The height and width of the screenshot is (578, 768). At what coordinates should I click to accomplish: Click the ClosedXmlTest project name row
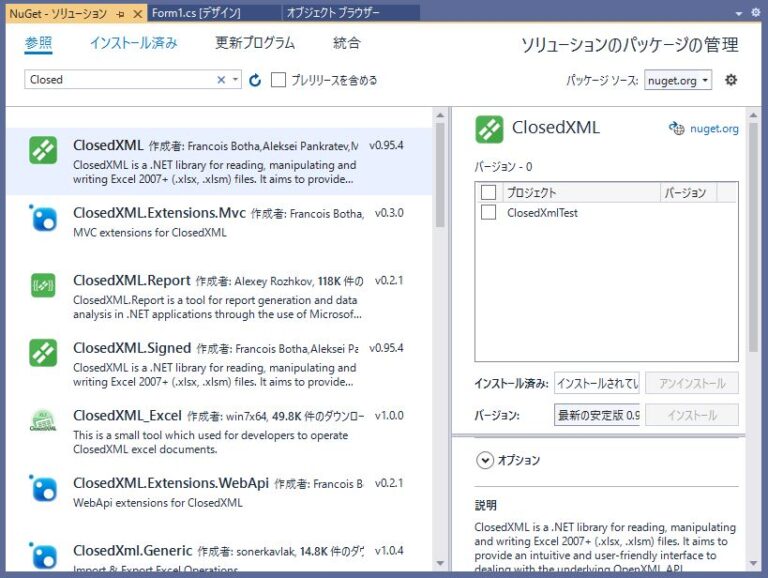(542, 213)
